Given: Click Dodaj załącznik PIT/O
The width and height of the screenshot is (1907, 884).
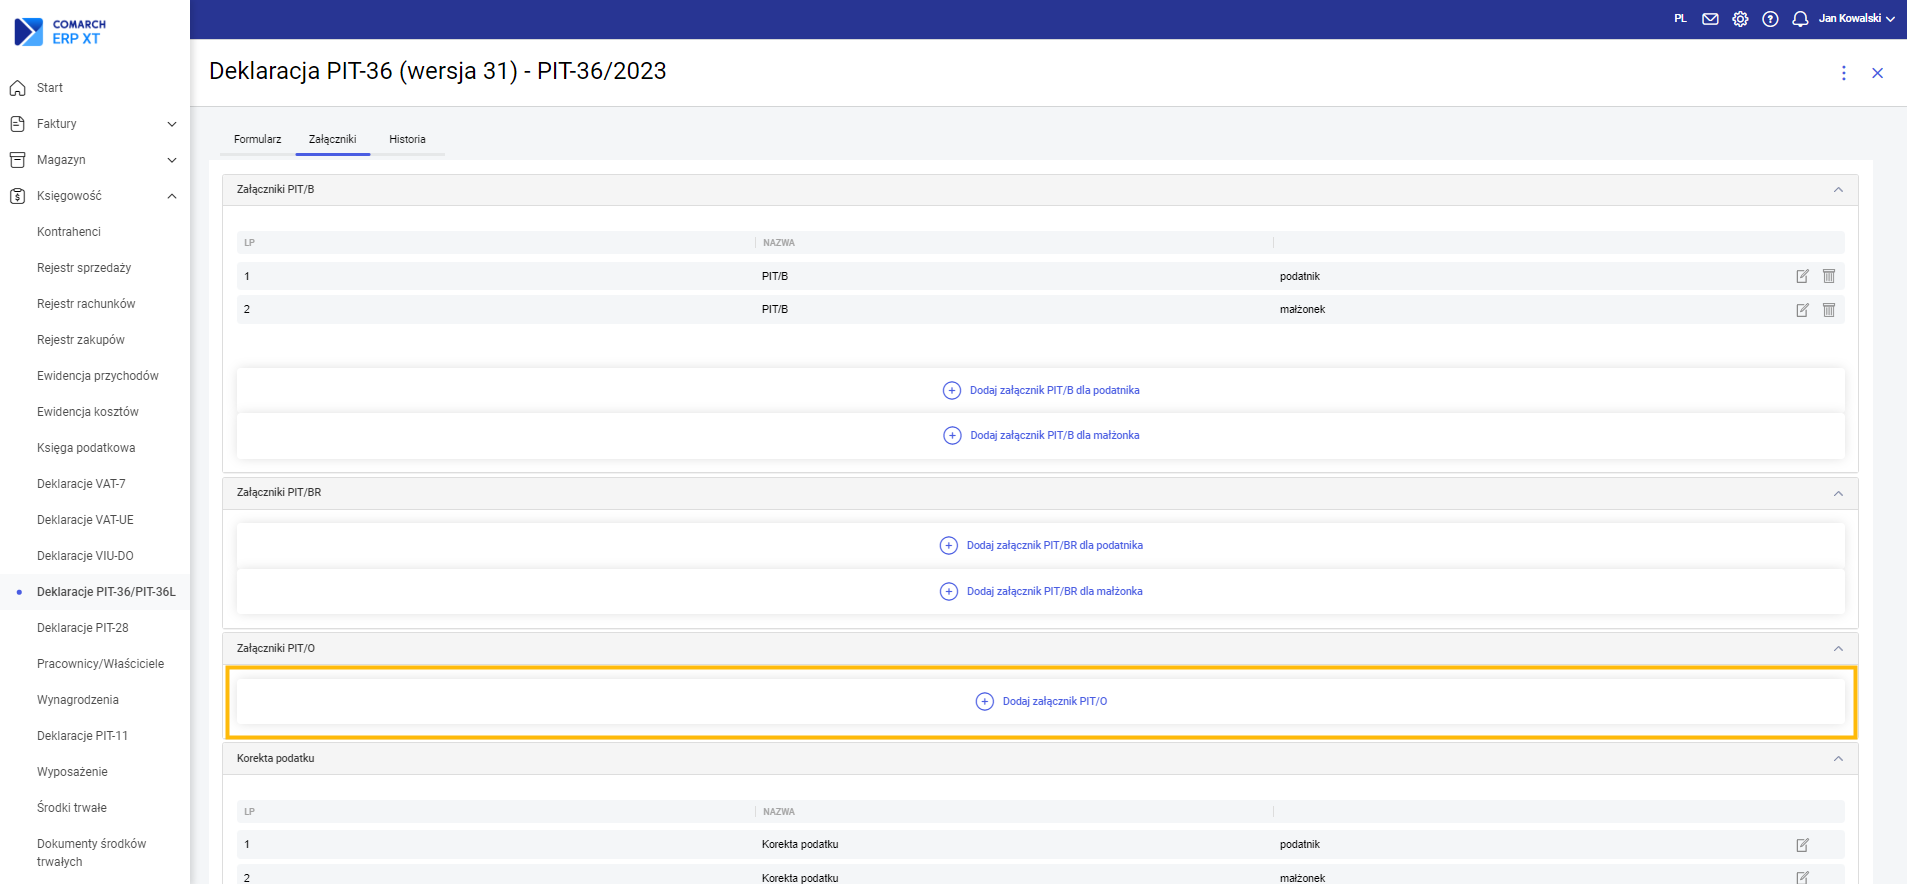Looking at the screenshot, I should pos(1041,701).
